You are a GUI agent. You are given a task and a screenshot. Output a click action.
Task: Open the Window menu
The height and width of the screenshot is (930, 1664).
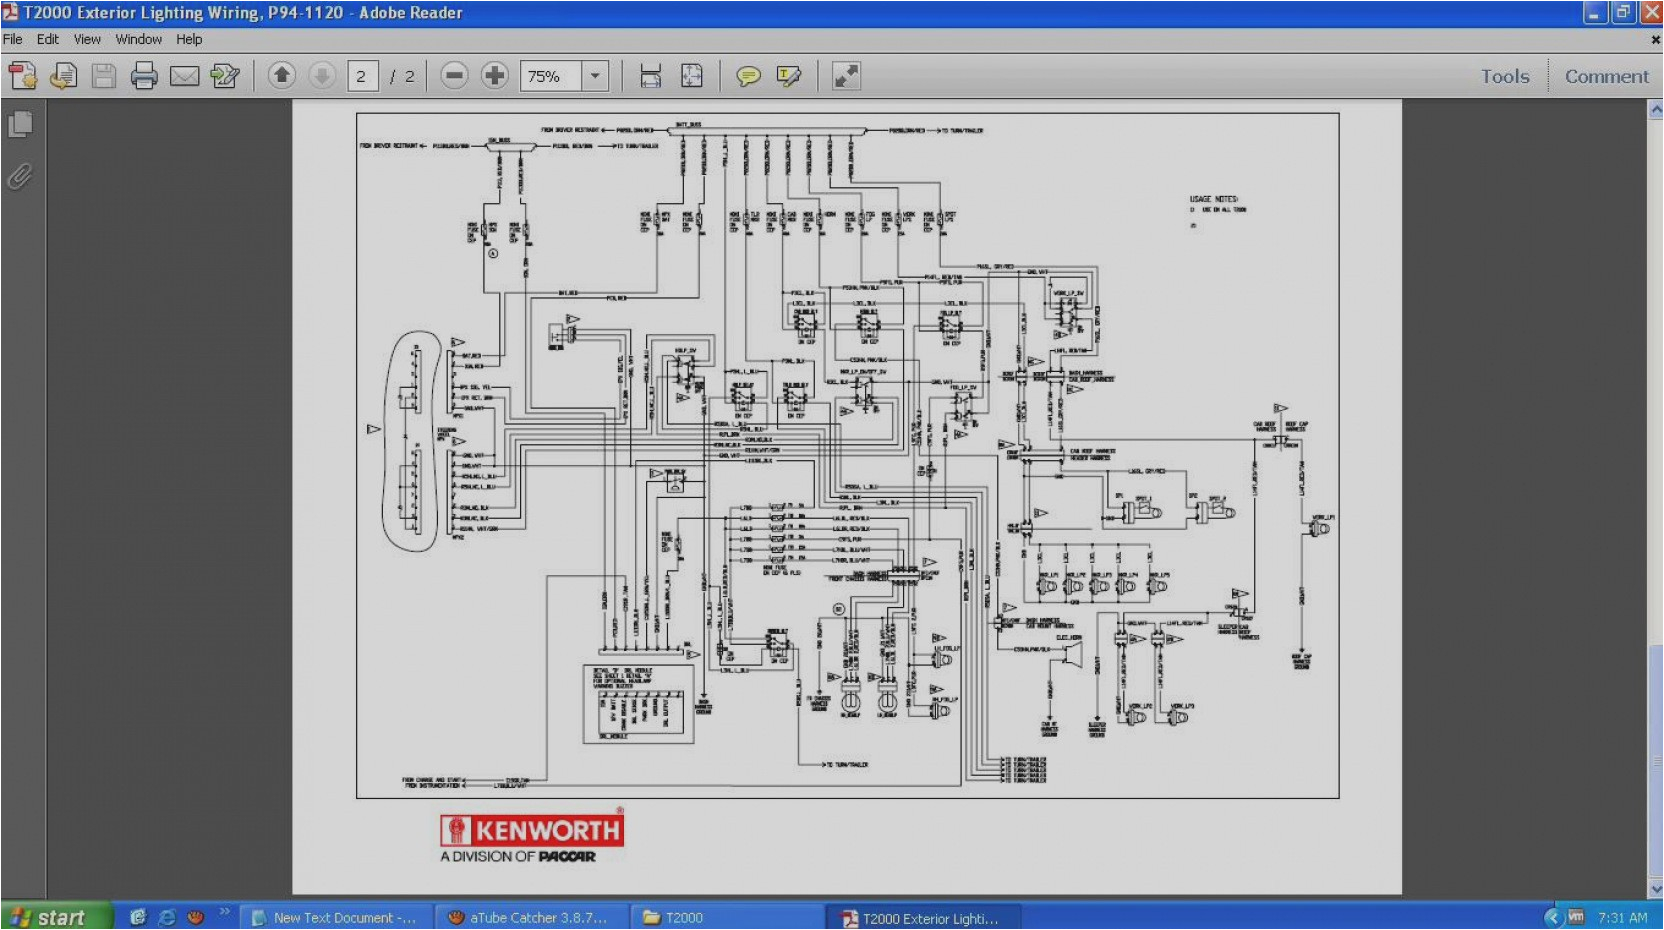[138, 39]
